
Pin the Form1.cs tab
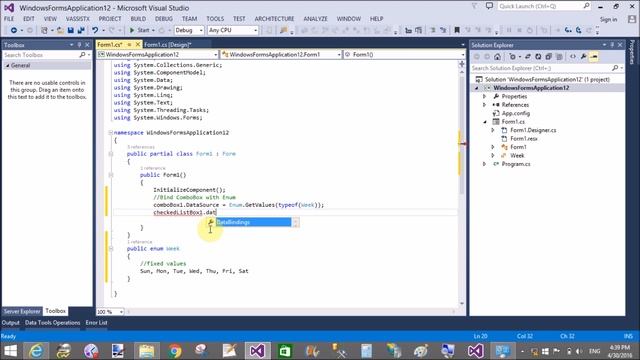coord(129,44)
